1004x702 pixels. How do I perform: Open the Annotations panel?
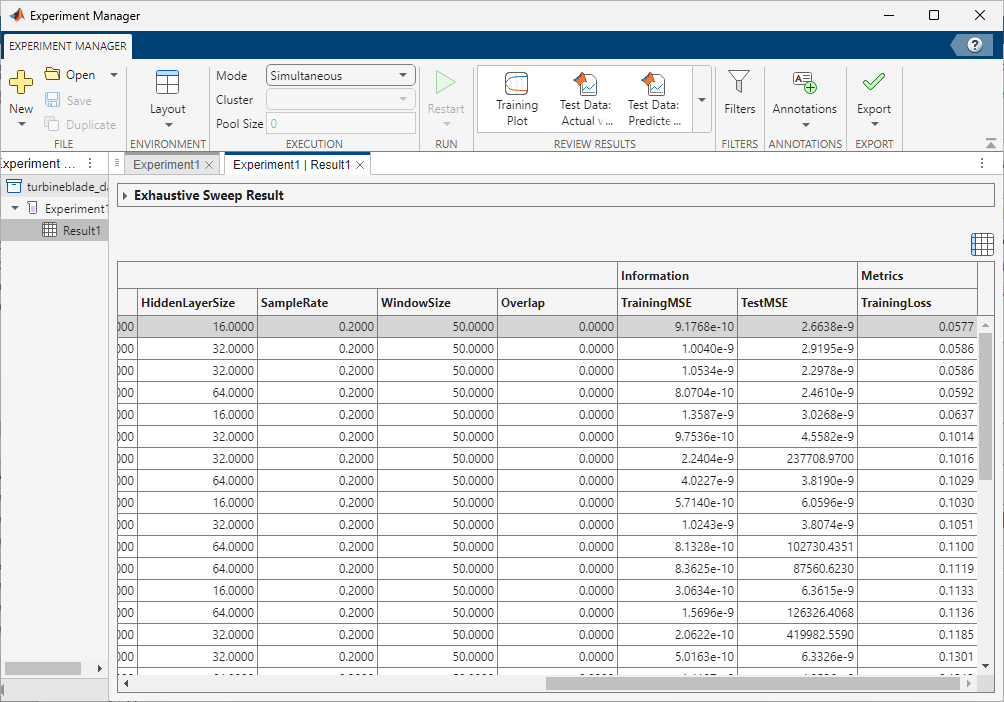point(804,97)
